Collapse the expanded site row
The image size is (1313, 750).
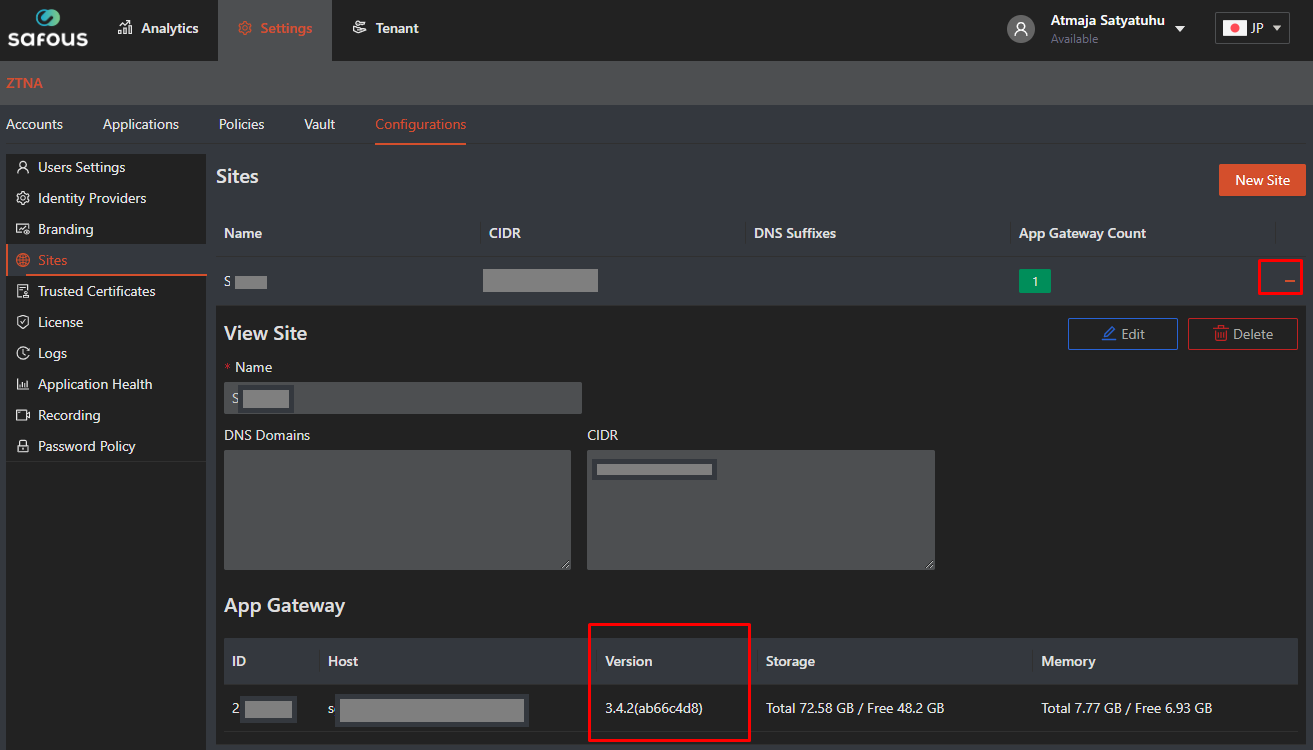(x=1289, y=282)
